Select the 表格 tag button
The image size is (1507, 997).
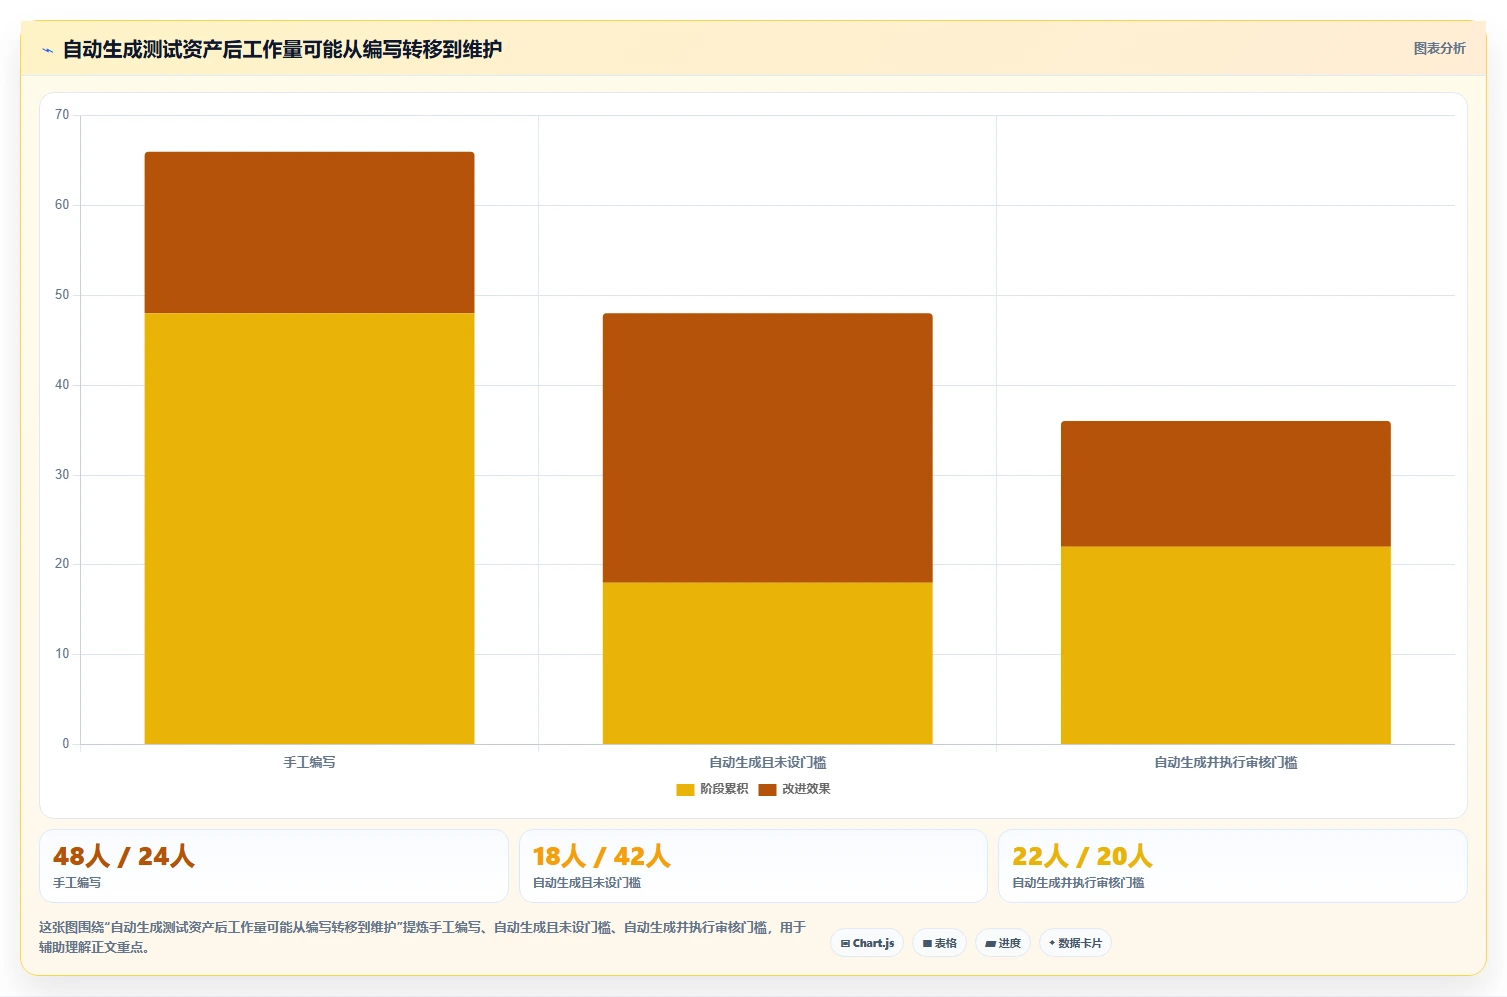(x=939, y=943)
